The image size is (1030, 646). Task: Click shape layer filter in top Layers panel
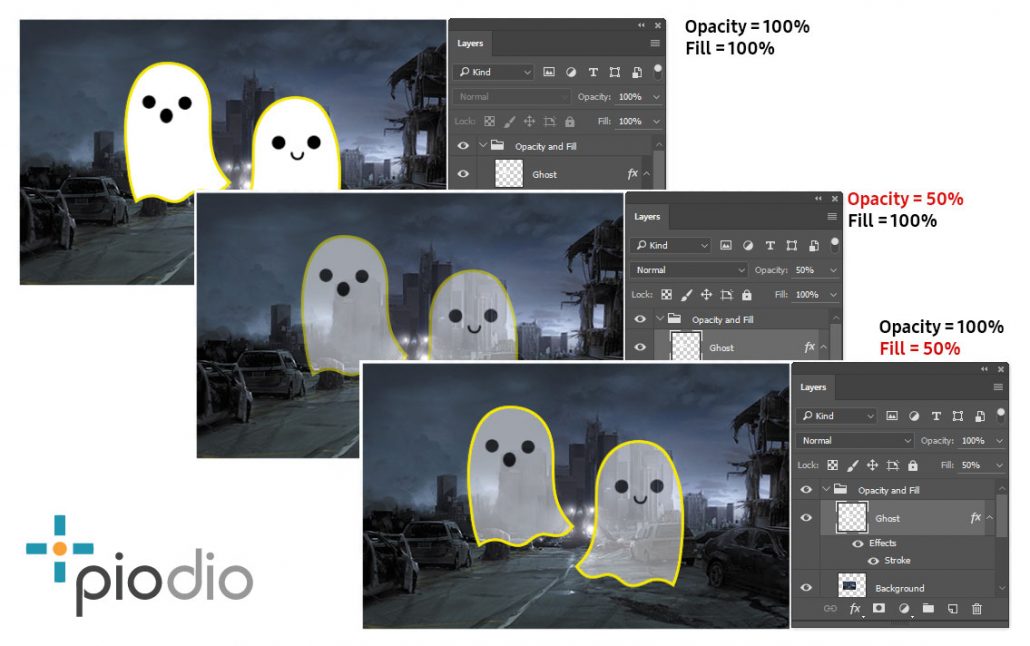(615, 72)
